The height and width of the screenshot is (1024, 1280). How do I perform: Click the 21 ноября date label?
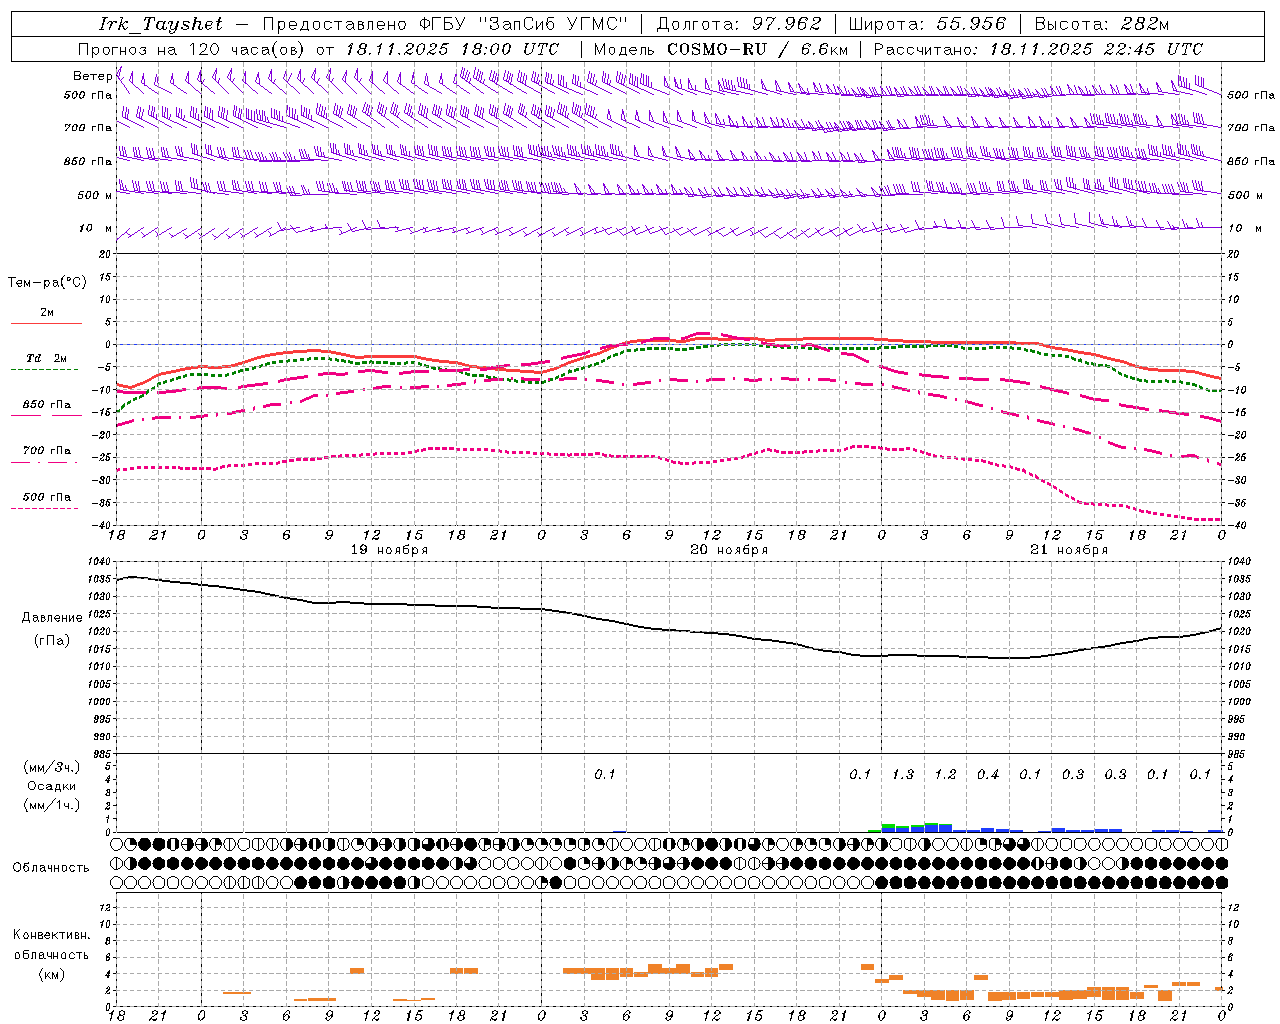pos(1070,550)
